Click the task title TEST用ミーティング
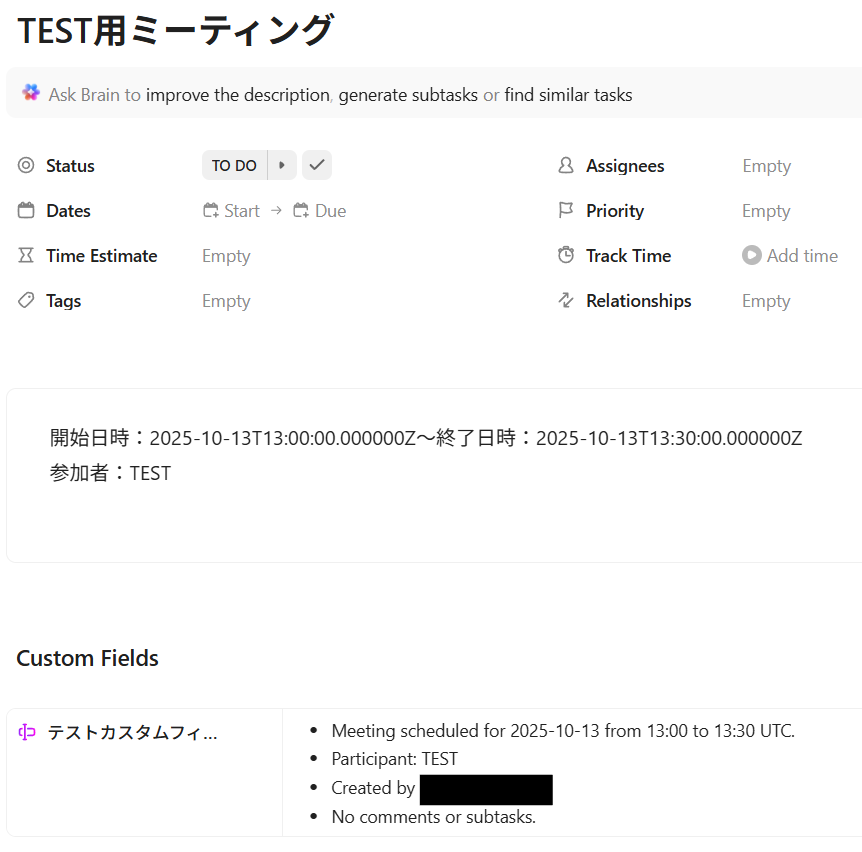The height and width of the screenshot is (852, 862). 175,32
